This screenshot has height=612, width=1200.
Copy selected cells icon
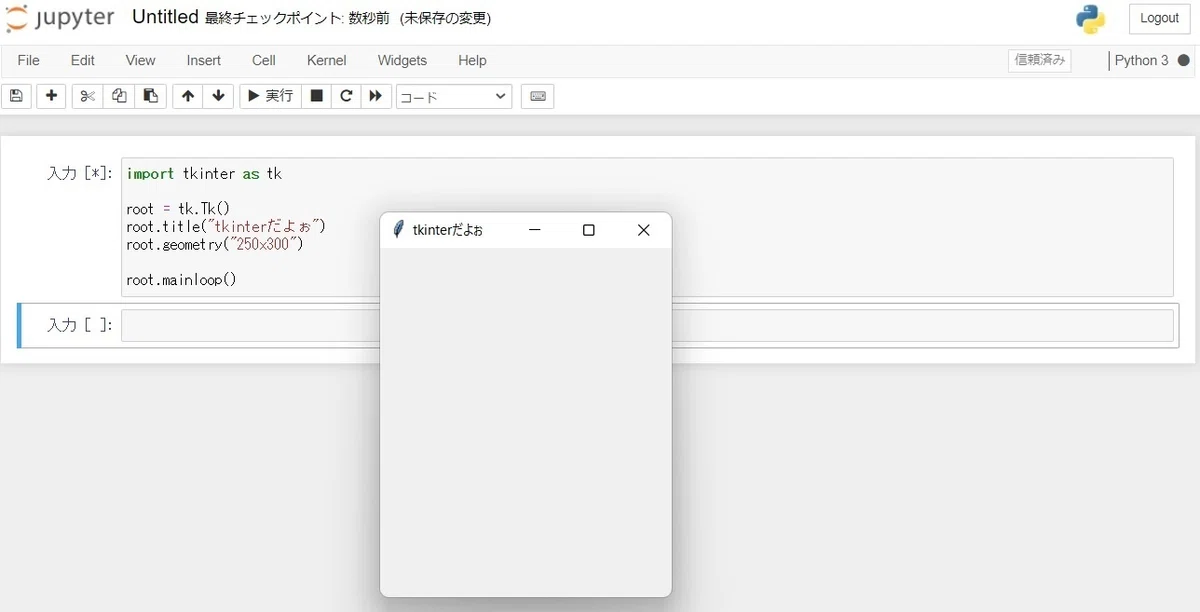click(x=119, y=96)
